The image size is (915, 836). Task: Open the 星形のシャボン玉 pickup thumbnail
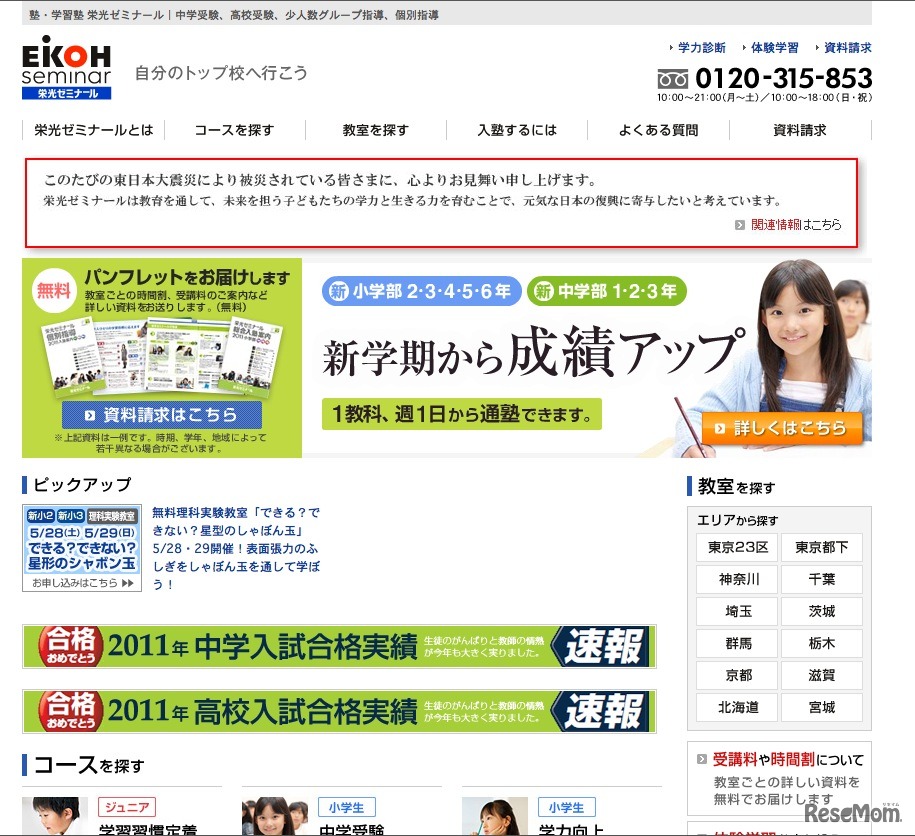(82, 548)
